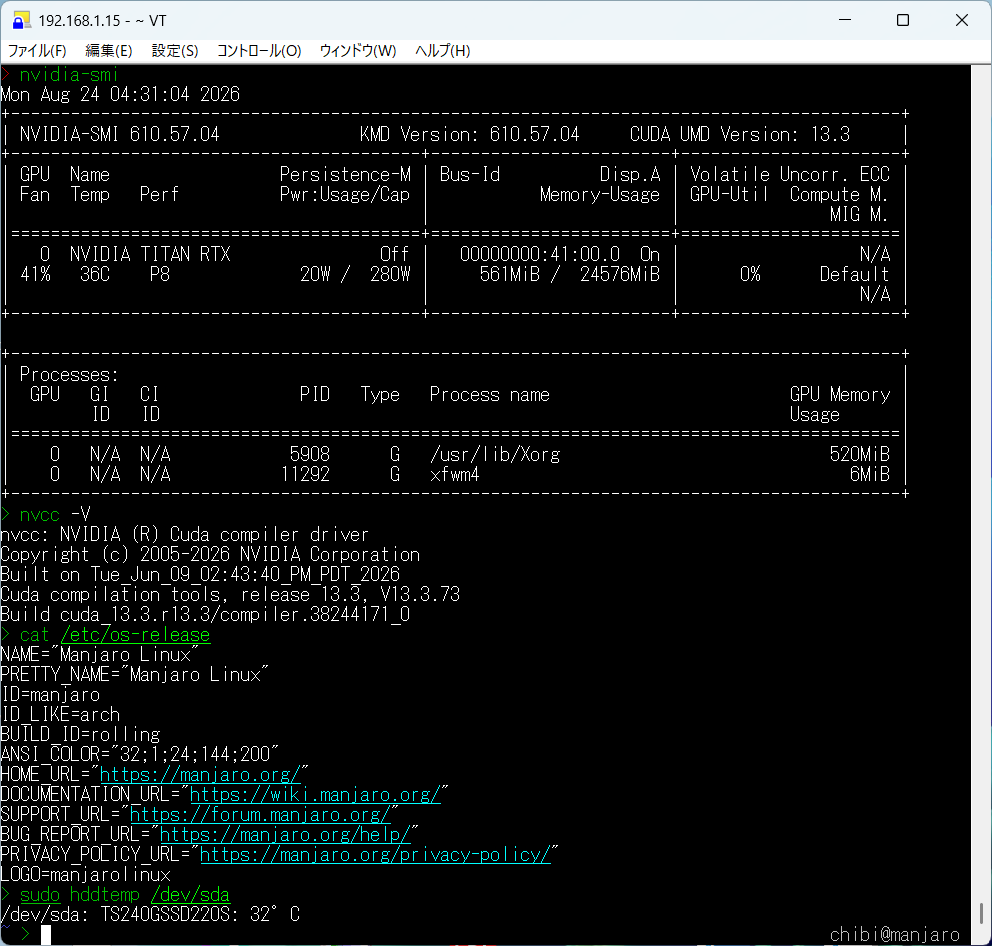Click the Cuda compiler driver line
The width and height of the screenshot is (992, 946).
click(184, 534)
